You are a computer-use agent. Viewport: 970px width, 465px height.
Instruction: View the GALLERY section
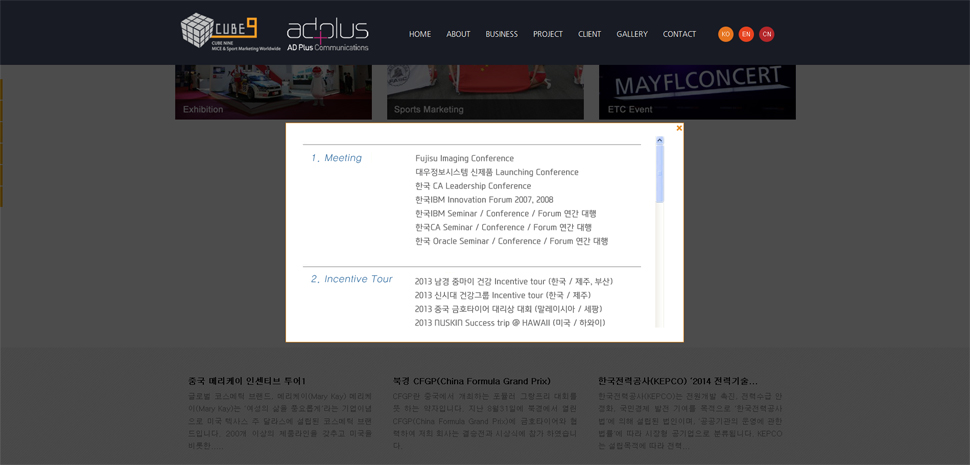pyautogui.click(x=632, y=34)
